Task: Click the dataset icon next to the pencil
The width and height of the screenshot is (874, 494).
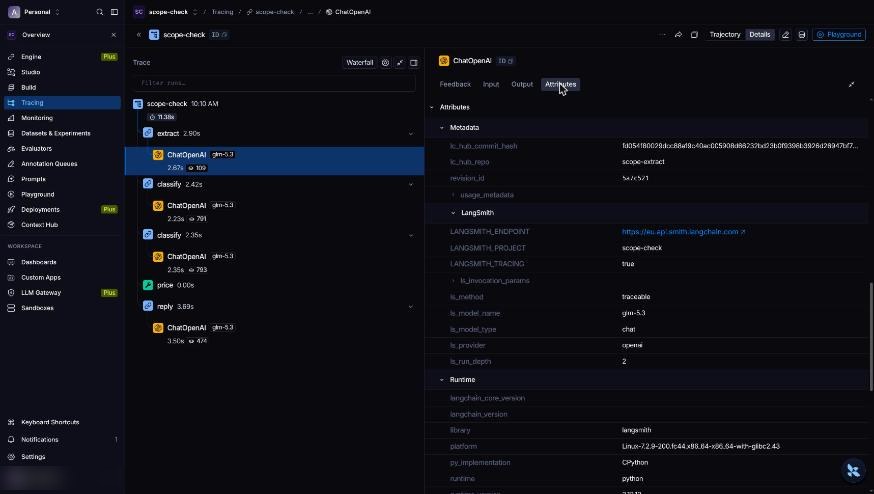Action: [802, 35]
